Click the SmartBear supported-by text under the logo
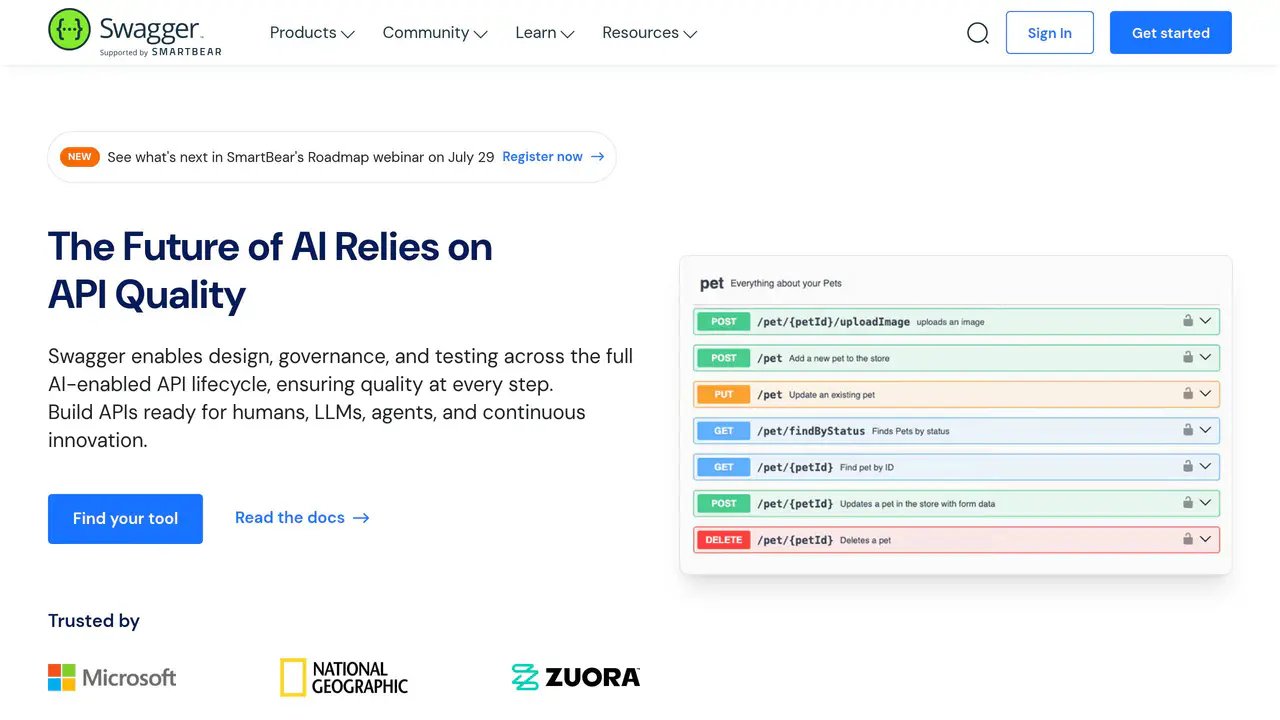 click(161, 52)
